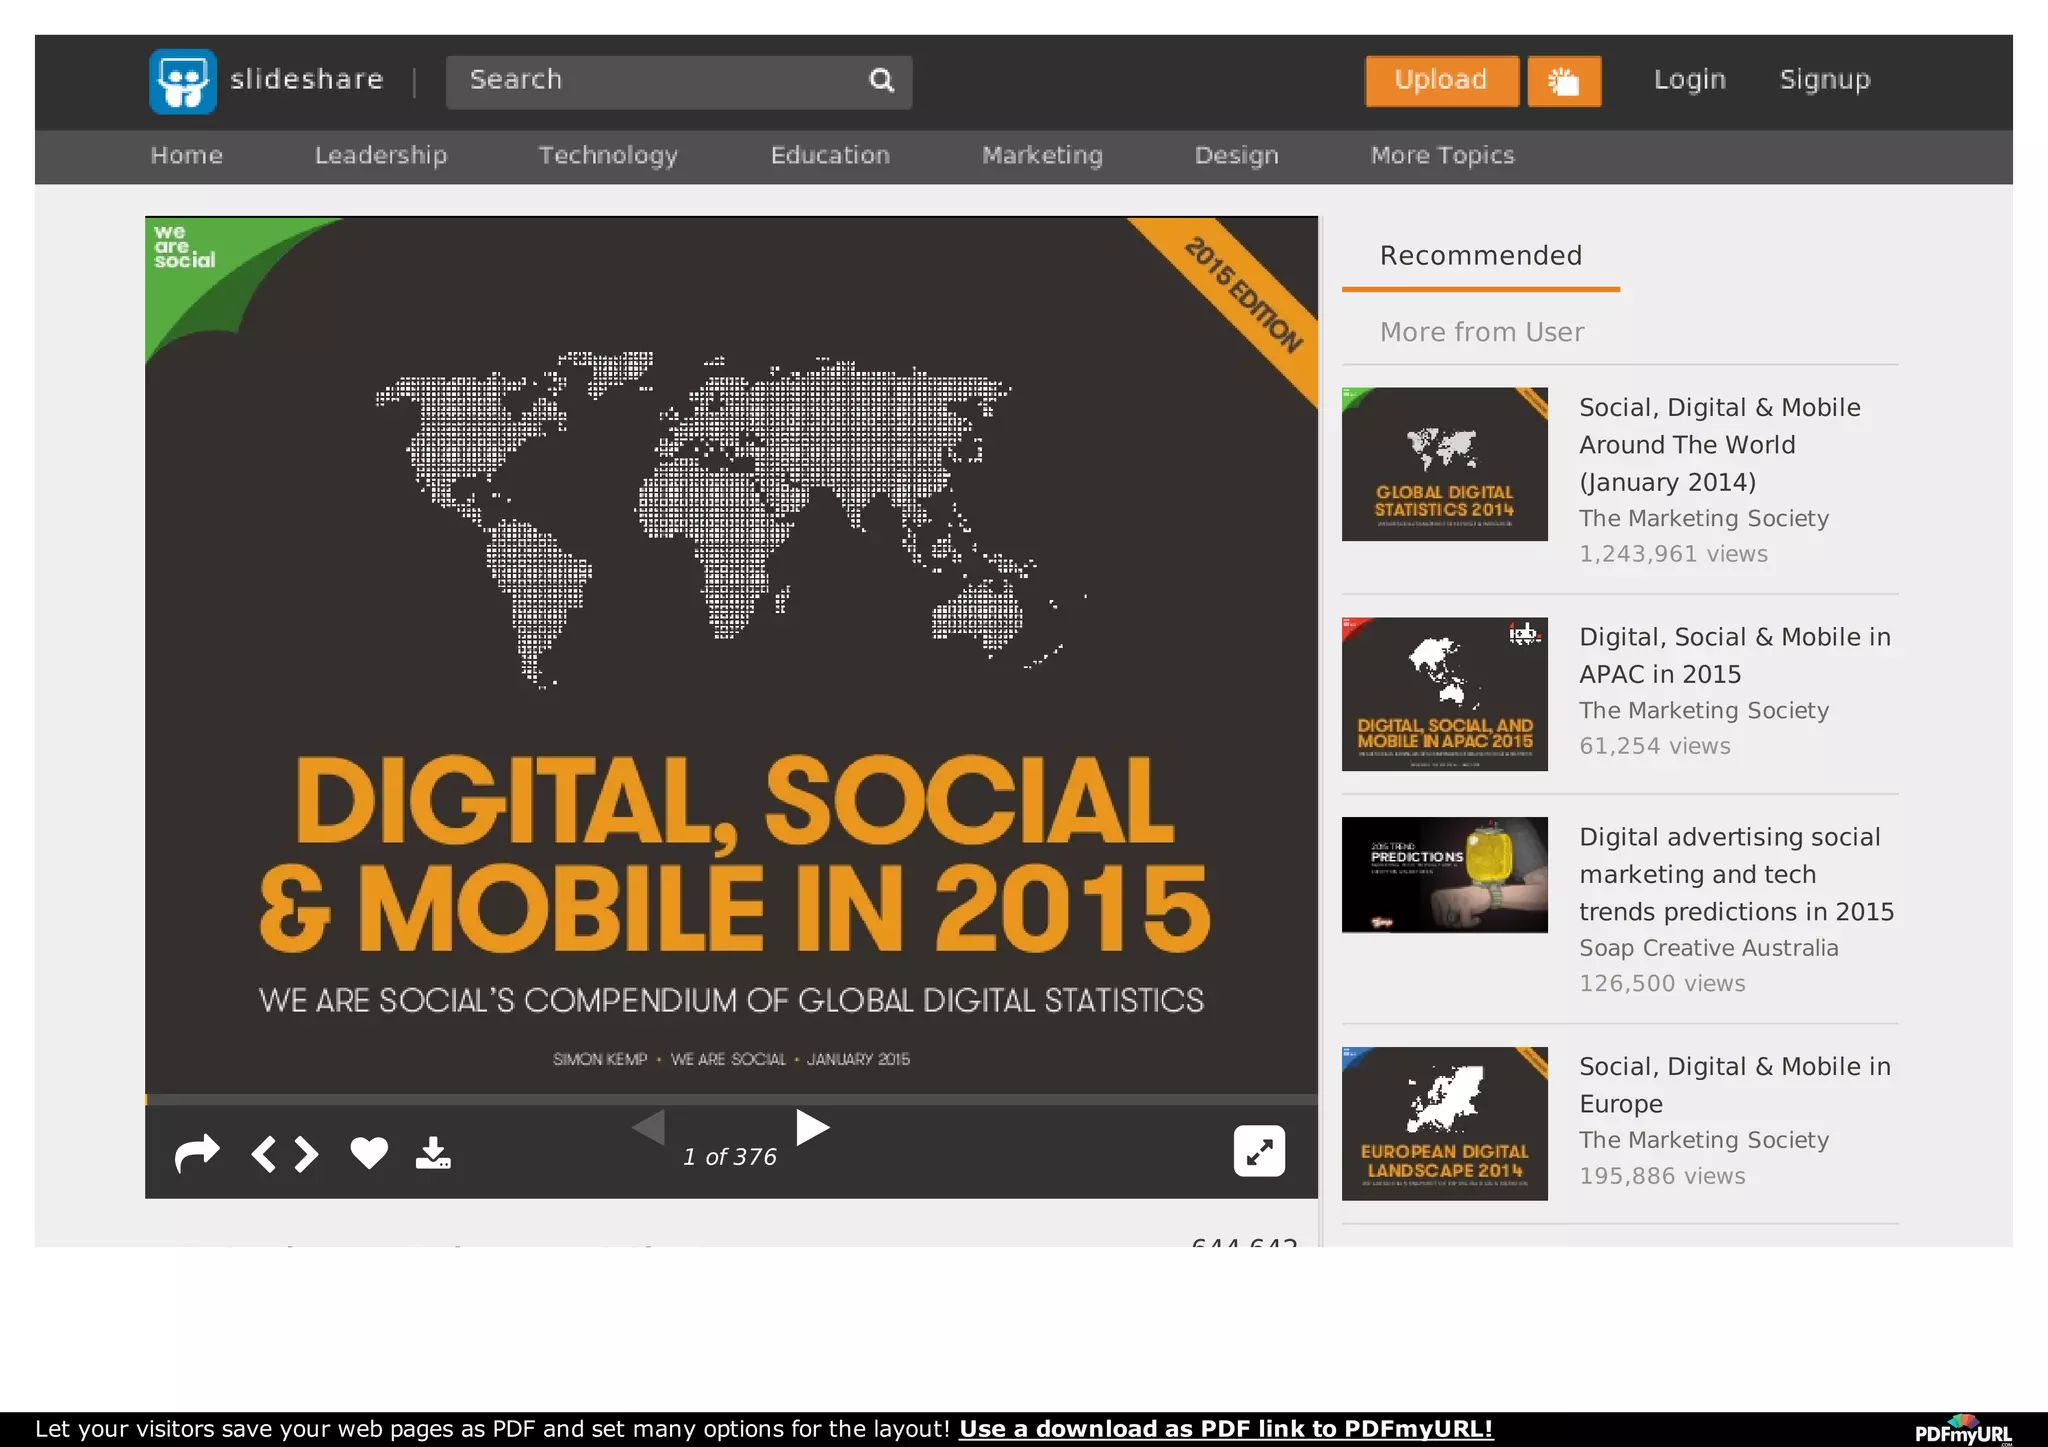2048x1447 pixels.
Task: Open the Signup link
Action: 1825,80
